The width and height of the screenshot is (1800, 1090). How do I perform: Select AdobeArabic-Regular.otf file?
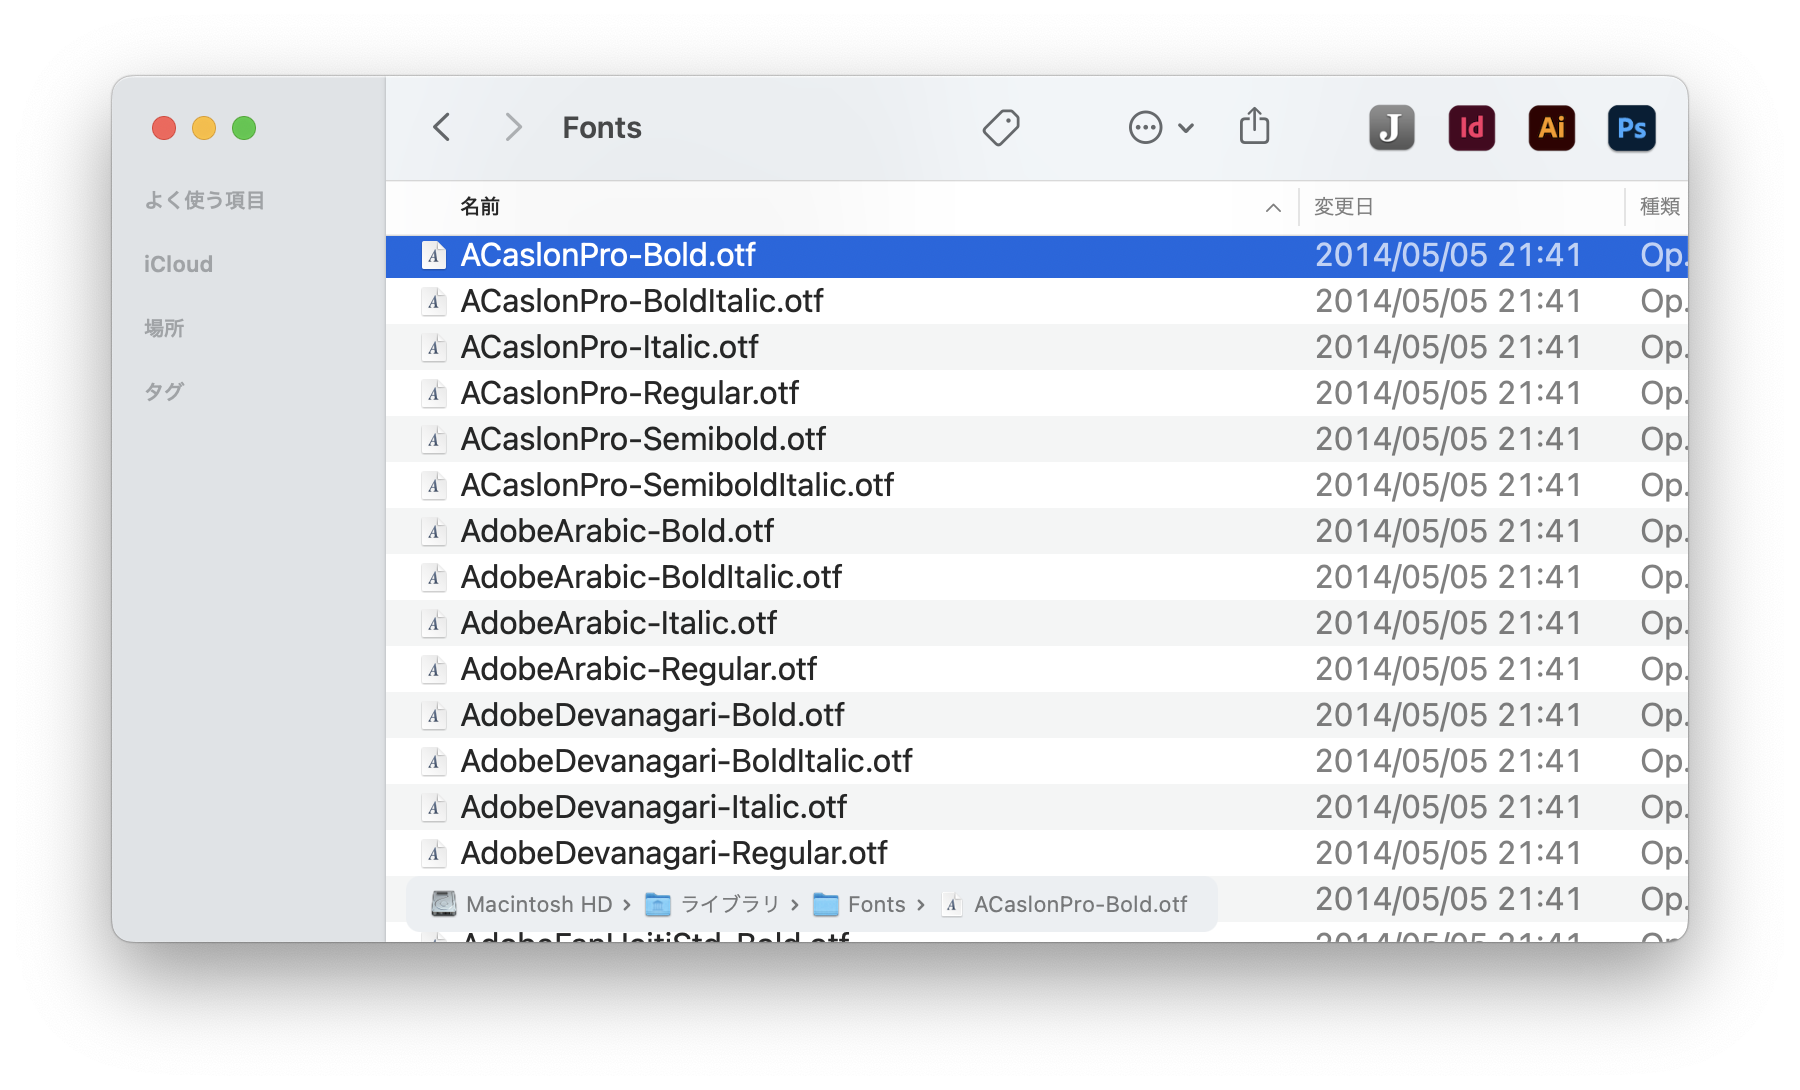click(638, 669)
